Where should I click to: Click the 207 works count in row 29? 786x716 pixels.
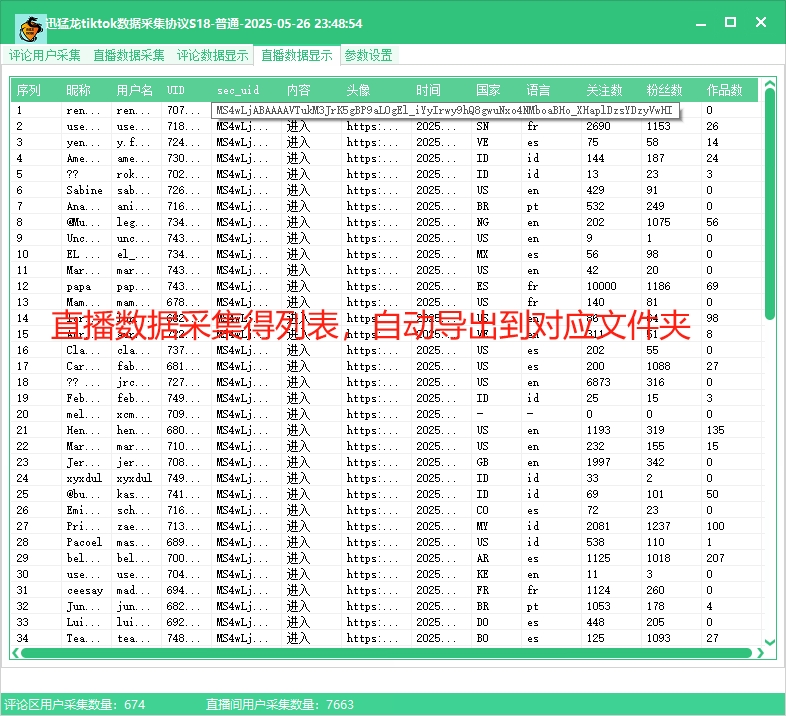(715, 559)
